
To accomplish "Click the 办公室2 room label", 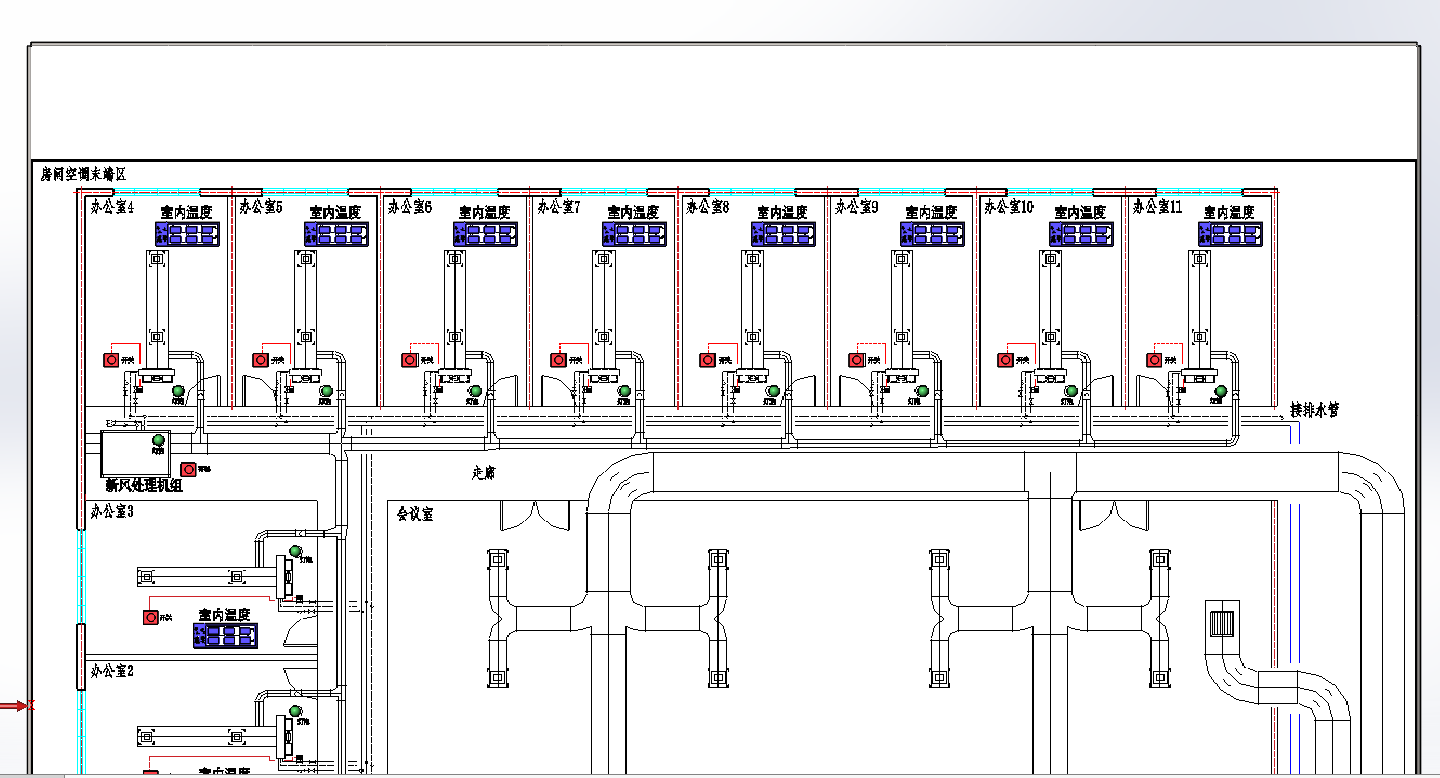I will pos(112,670).
